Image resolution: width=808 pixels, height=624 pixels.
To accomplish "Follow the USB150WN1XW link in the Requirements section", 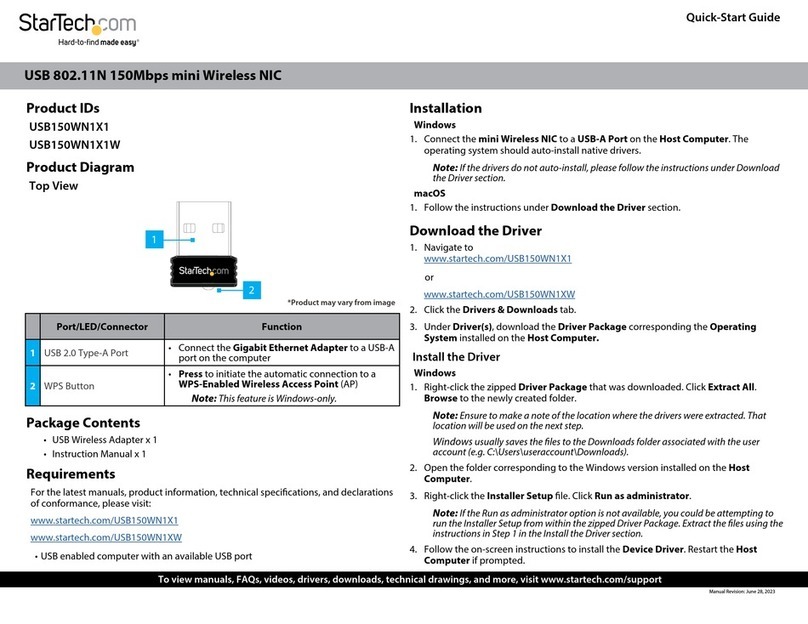I will click(106, 537).
